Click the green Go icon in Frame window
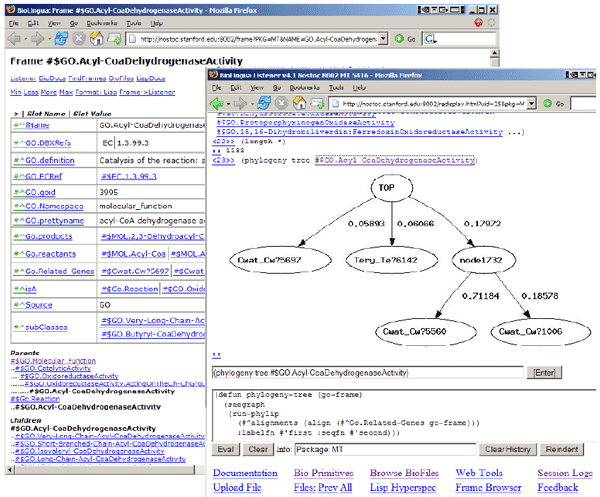Image resolution: width=600 pixels, height=497 pixels. click(x=399, y=39)
